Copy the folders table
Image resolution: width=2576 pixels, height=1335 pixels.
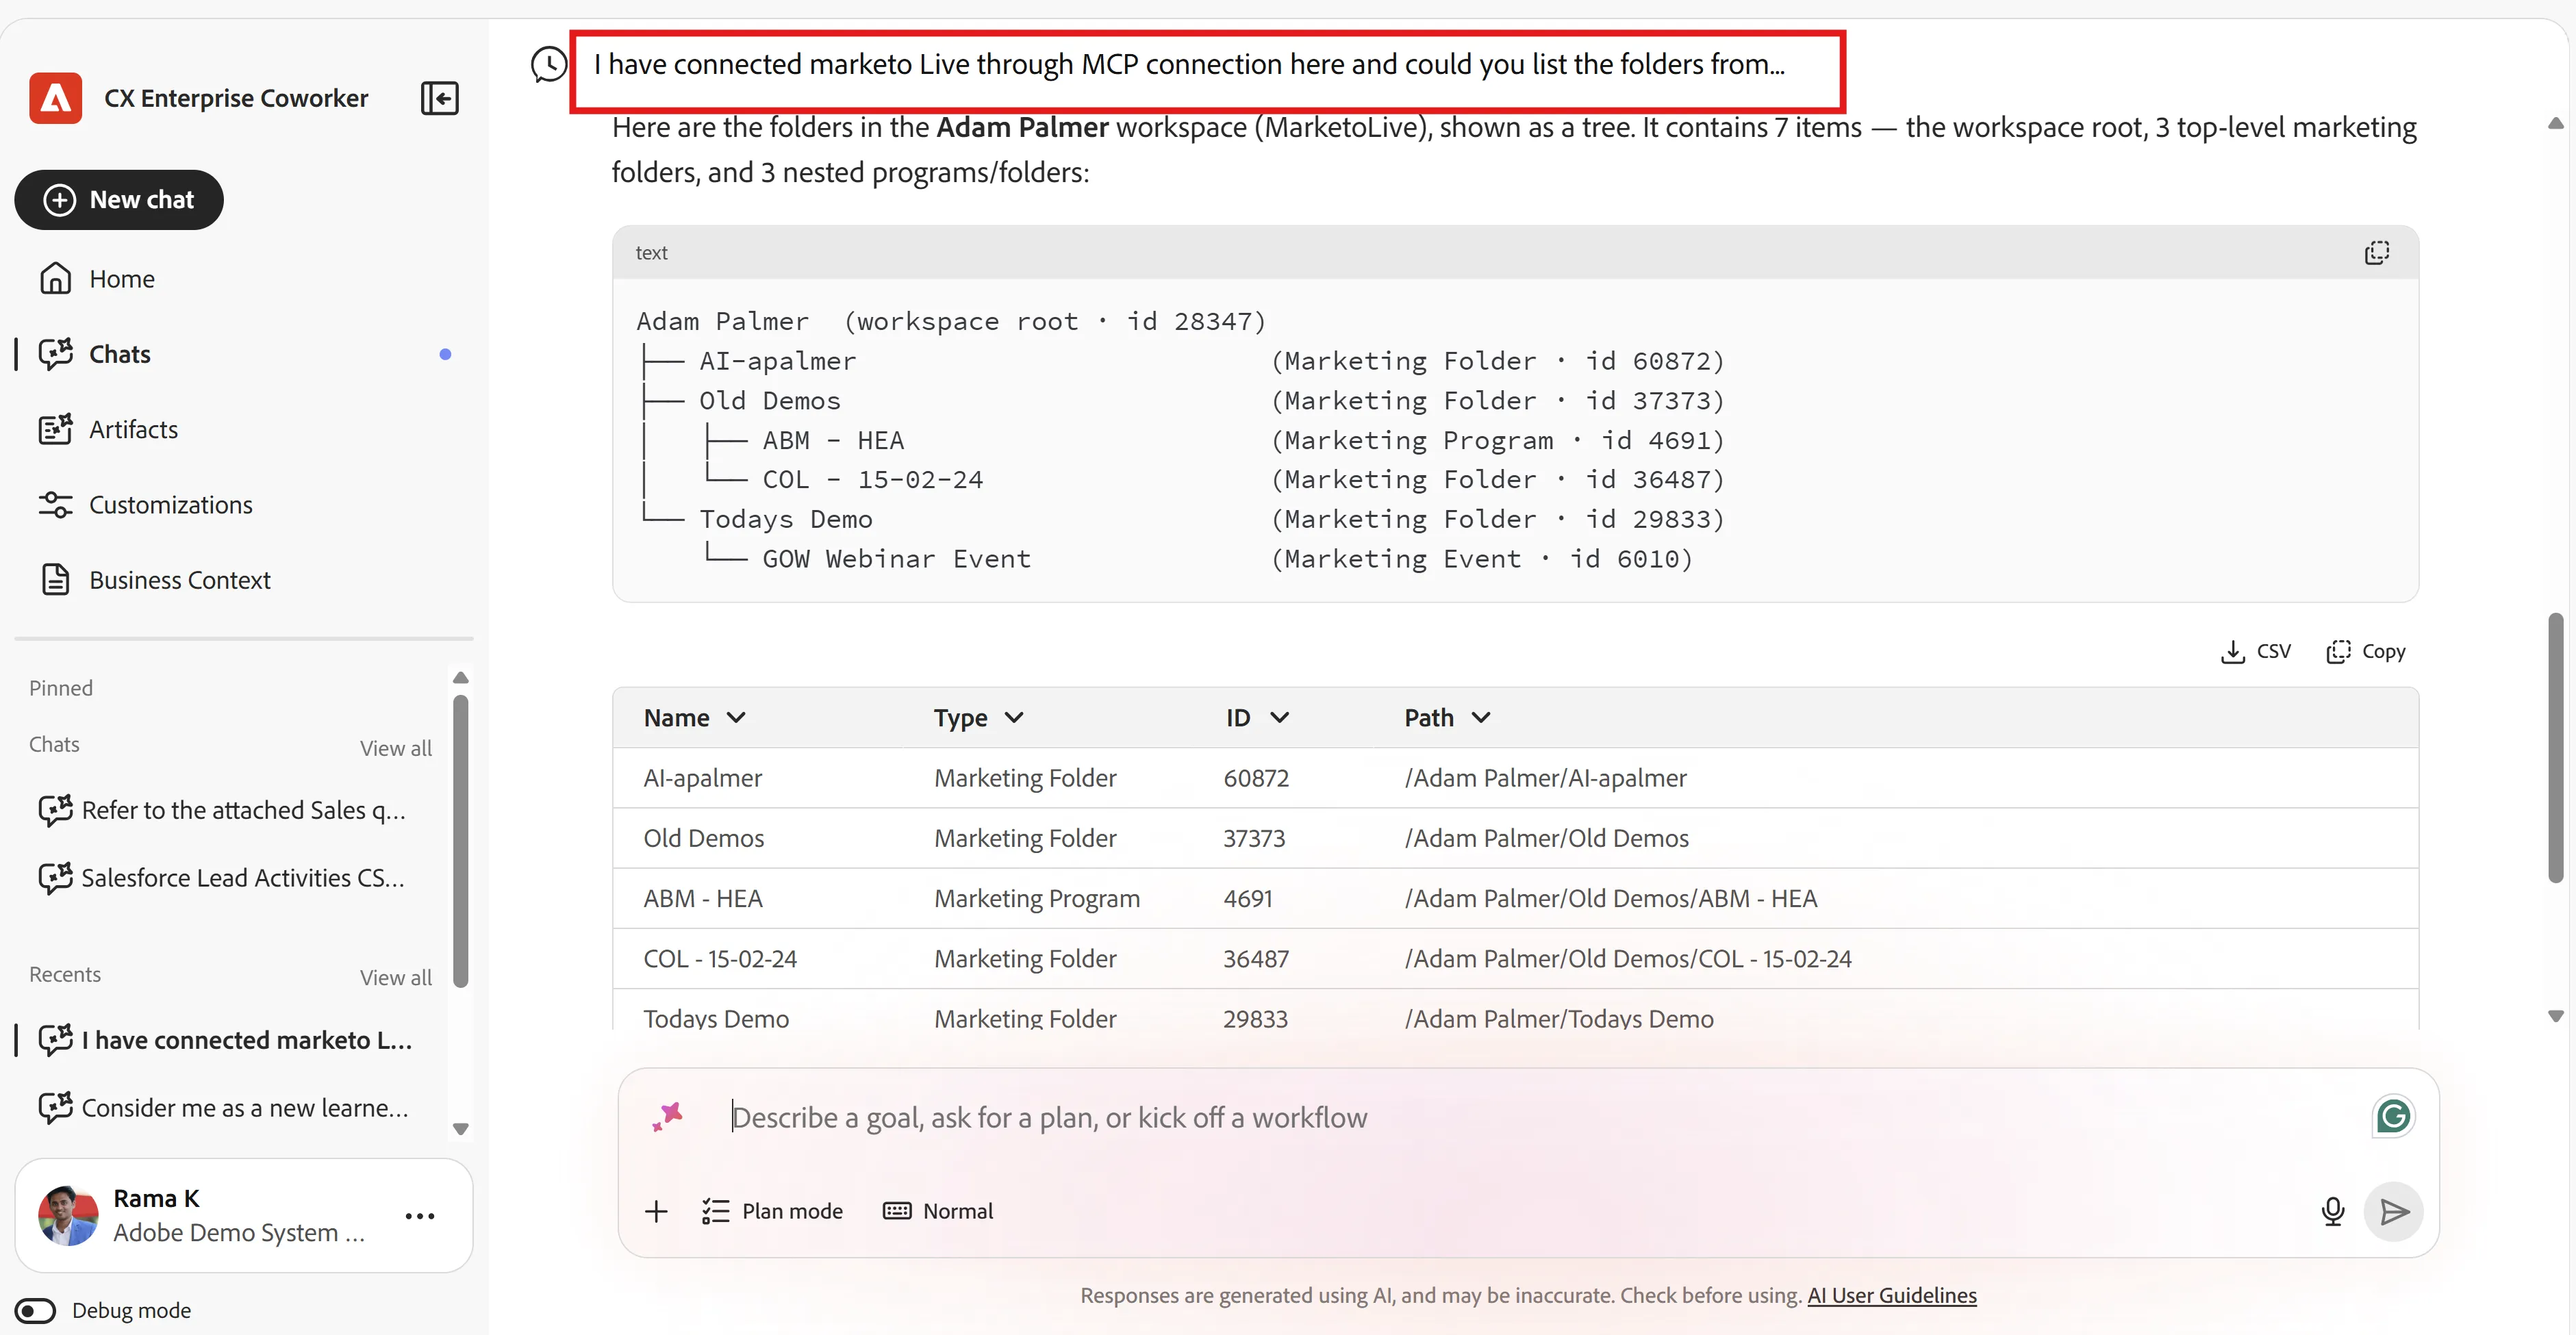[x=2366, y=651]
